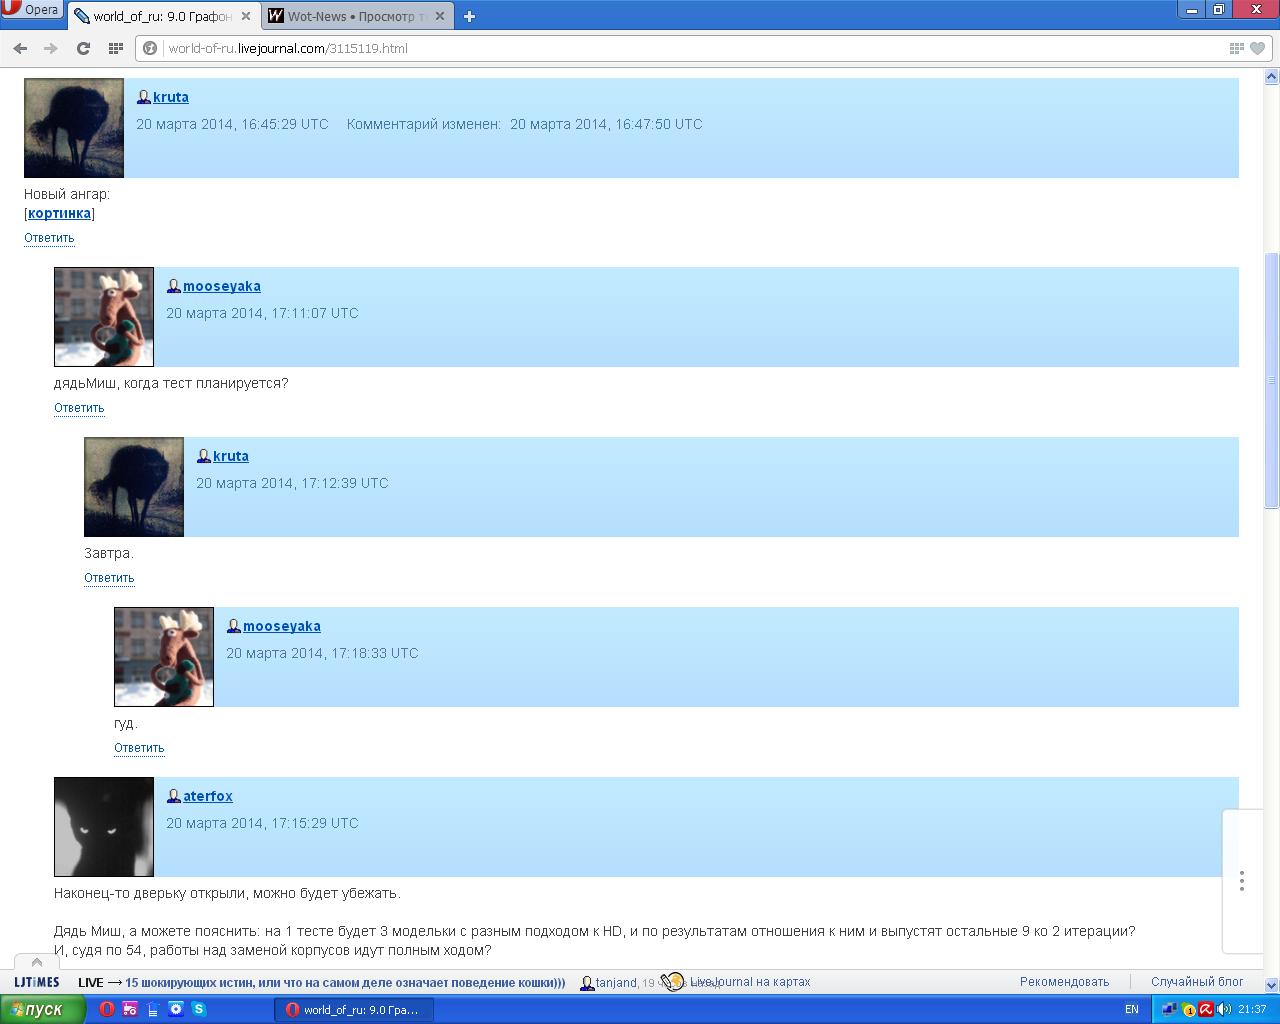This screenshot has height=1024, width=1280.
Task: Open the Speed Dial grid icon
Action: (x=115, y=48)
